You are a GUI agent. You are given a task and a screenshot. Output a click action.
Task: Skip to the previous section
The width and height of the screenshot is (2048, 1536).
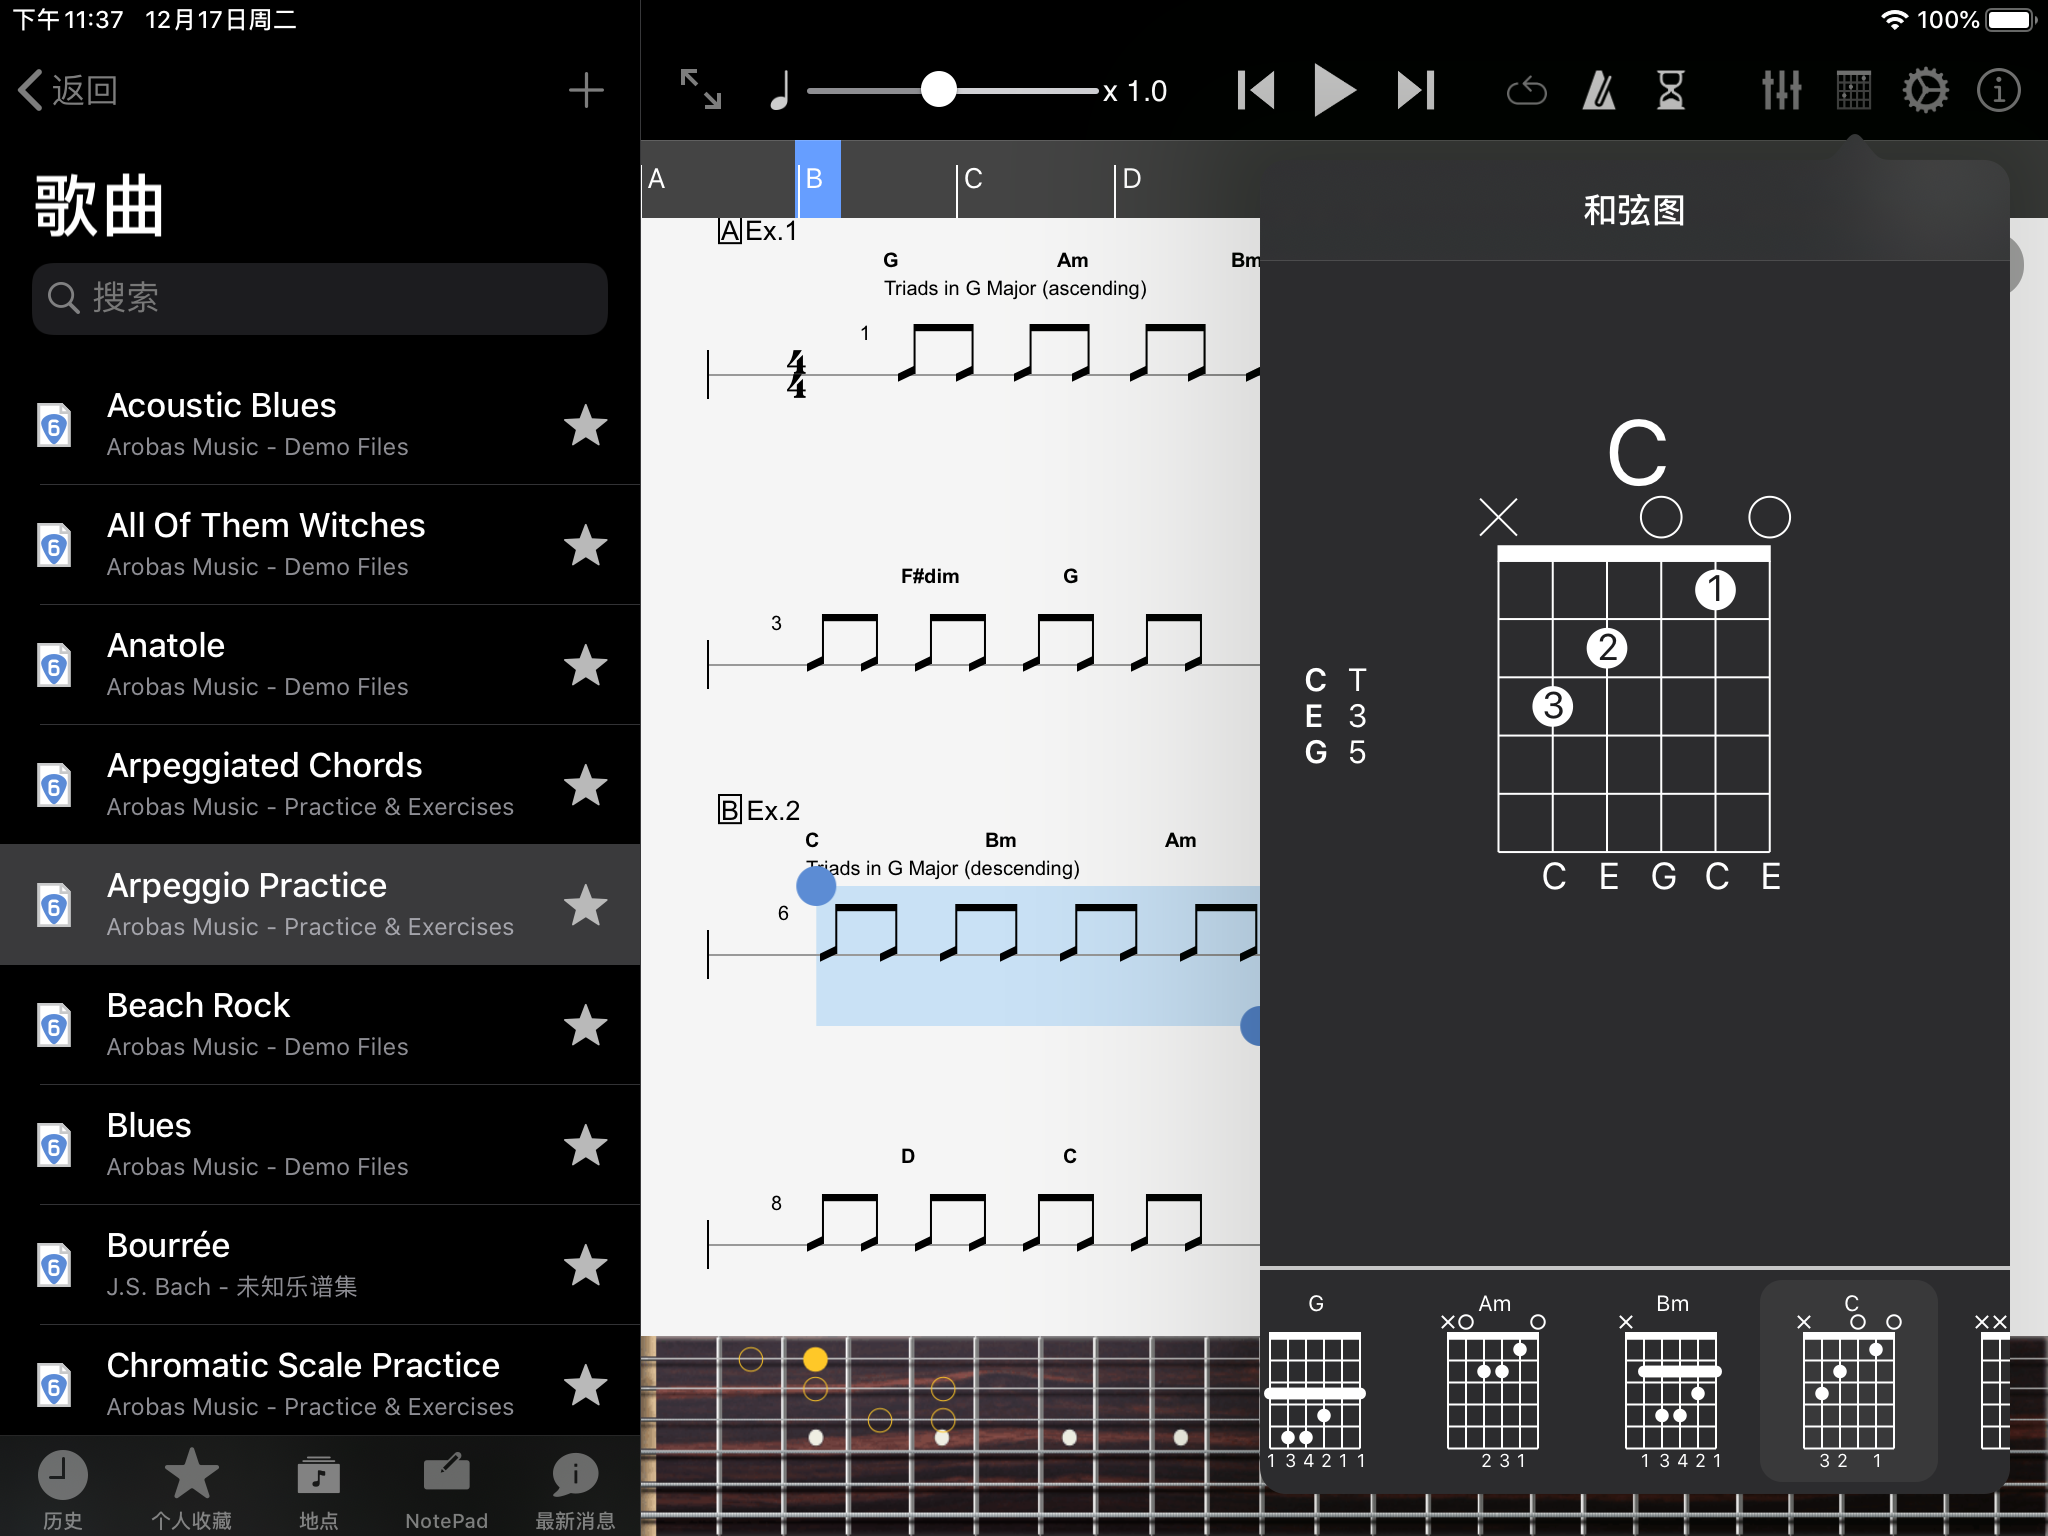point(1256,91)
